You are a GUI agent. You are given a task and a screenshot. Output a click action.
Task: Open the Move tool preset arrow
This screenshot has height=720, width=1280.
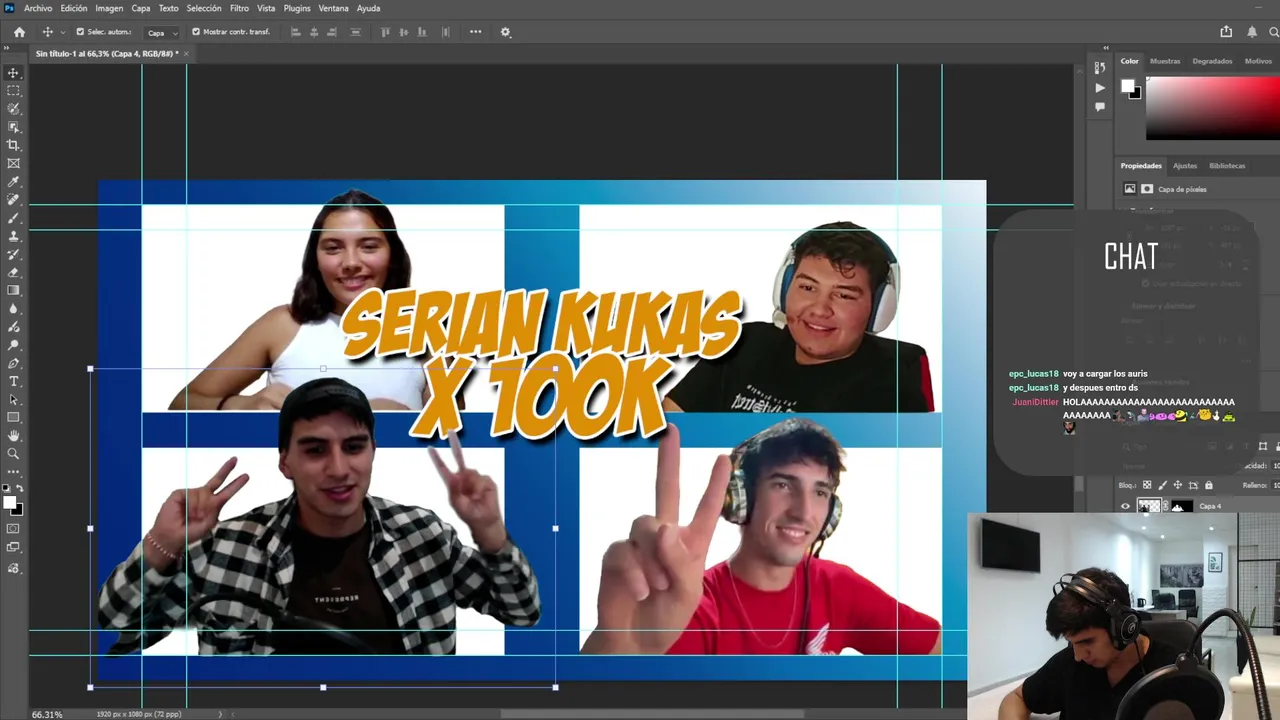point(62,32)
